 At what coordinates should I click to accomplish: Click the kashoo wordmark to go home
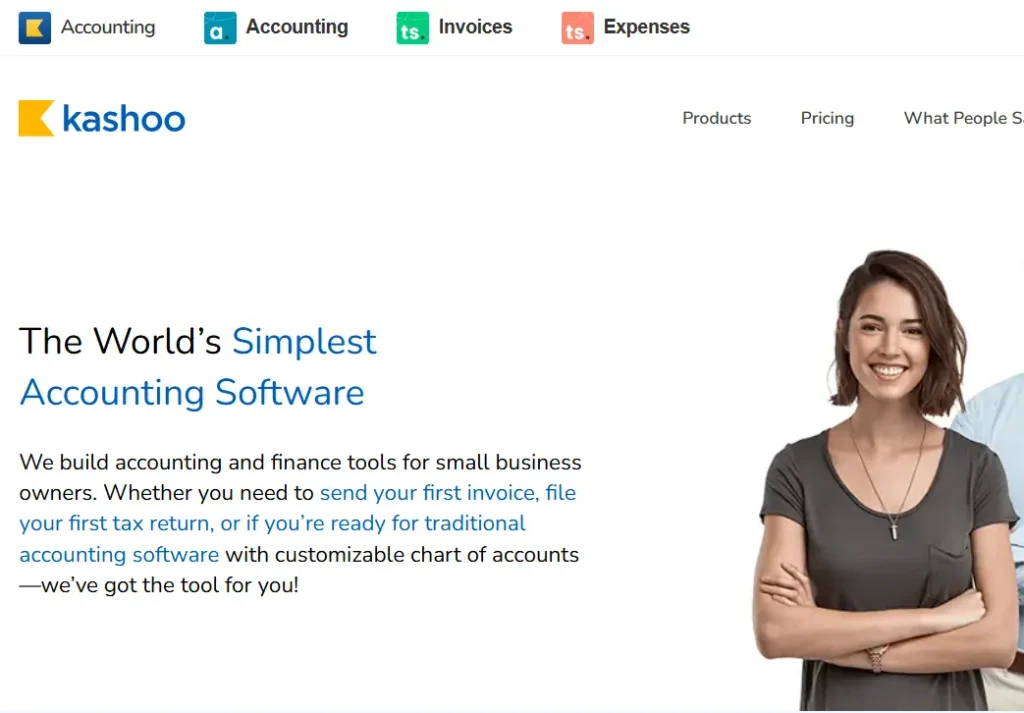(125, 118)
